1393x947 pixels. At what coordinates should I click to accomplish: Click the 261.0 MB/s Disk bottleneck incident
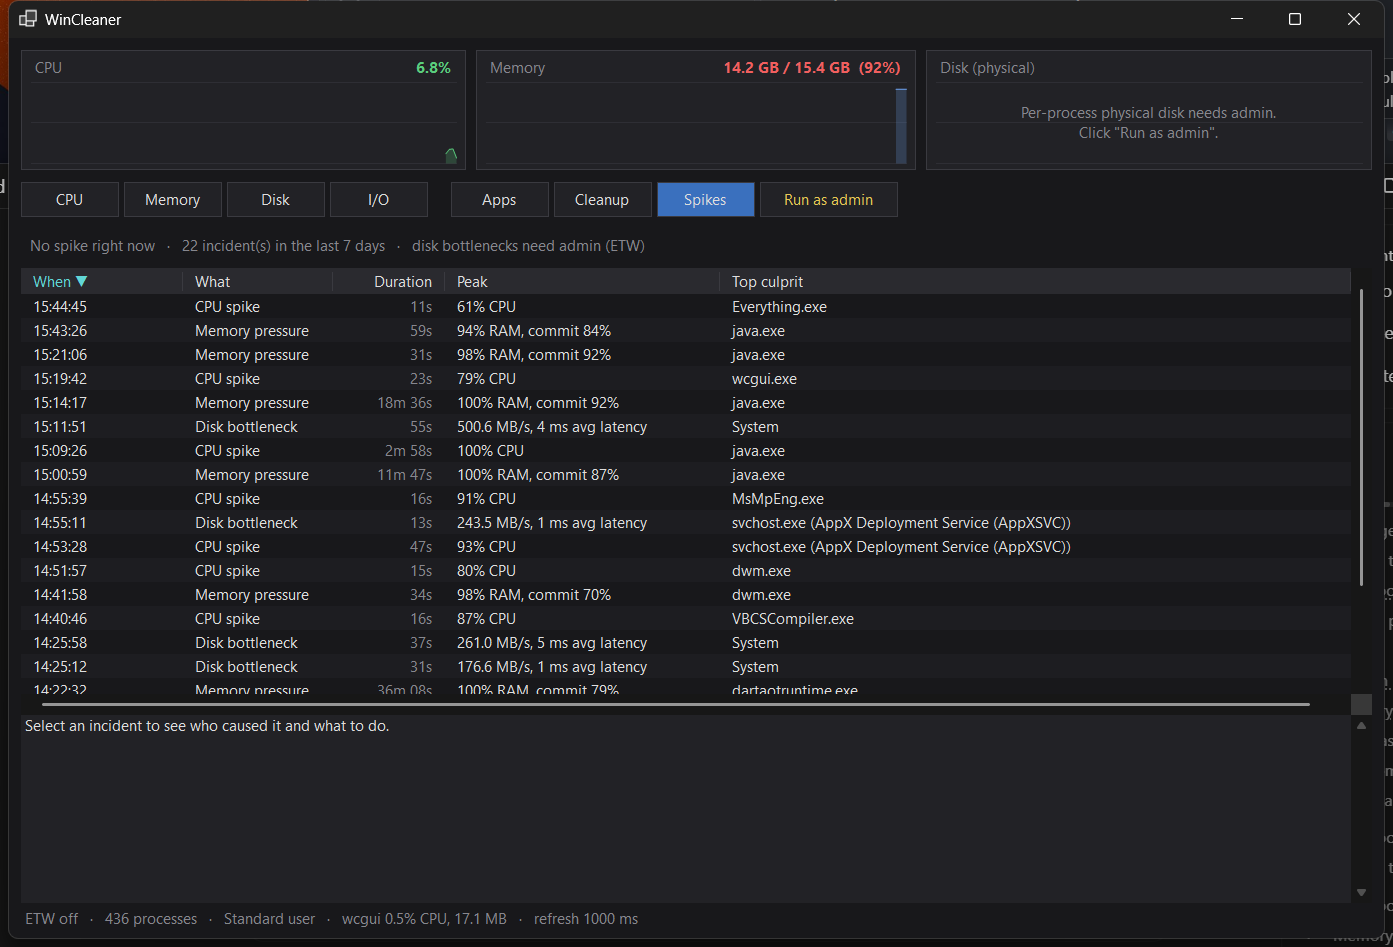(x=686, y=643)
